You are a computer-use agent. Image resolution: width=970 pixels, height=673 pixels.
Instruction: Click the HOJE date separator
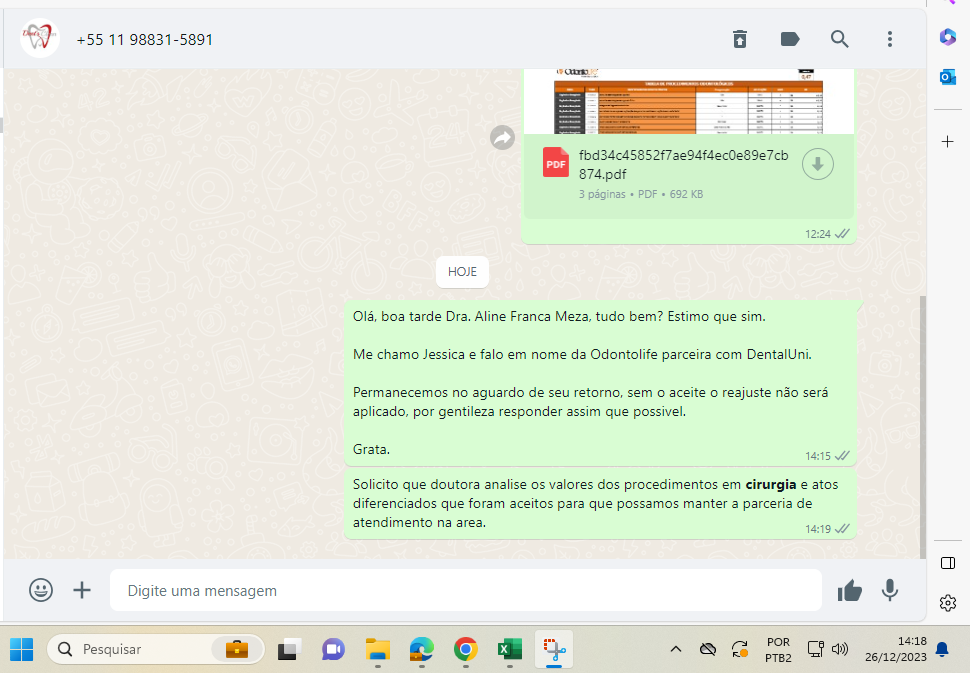click(x=462, y=272)
